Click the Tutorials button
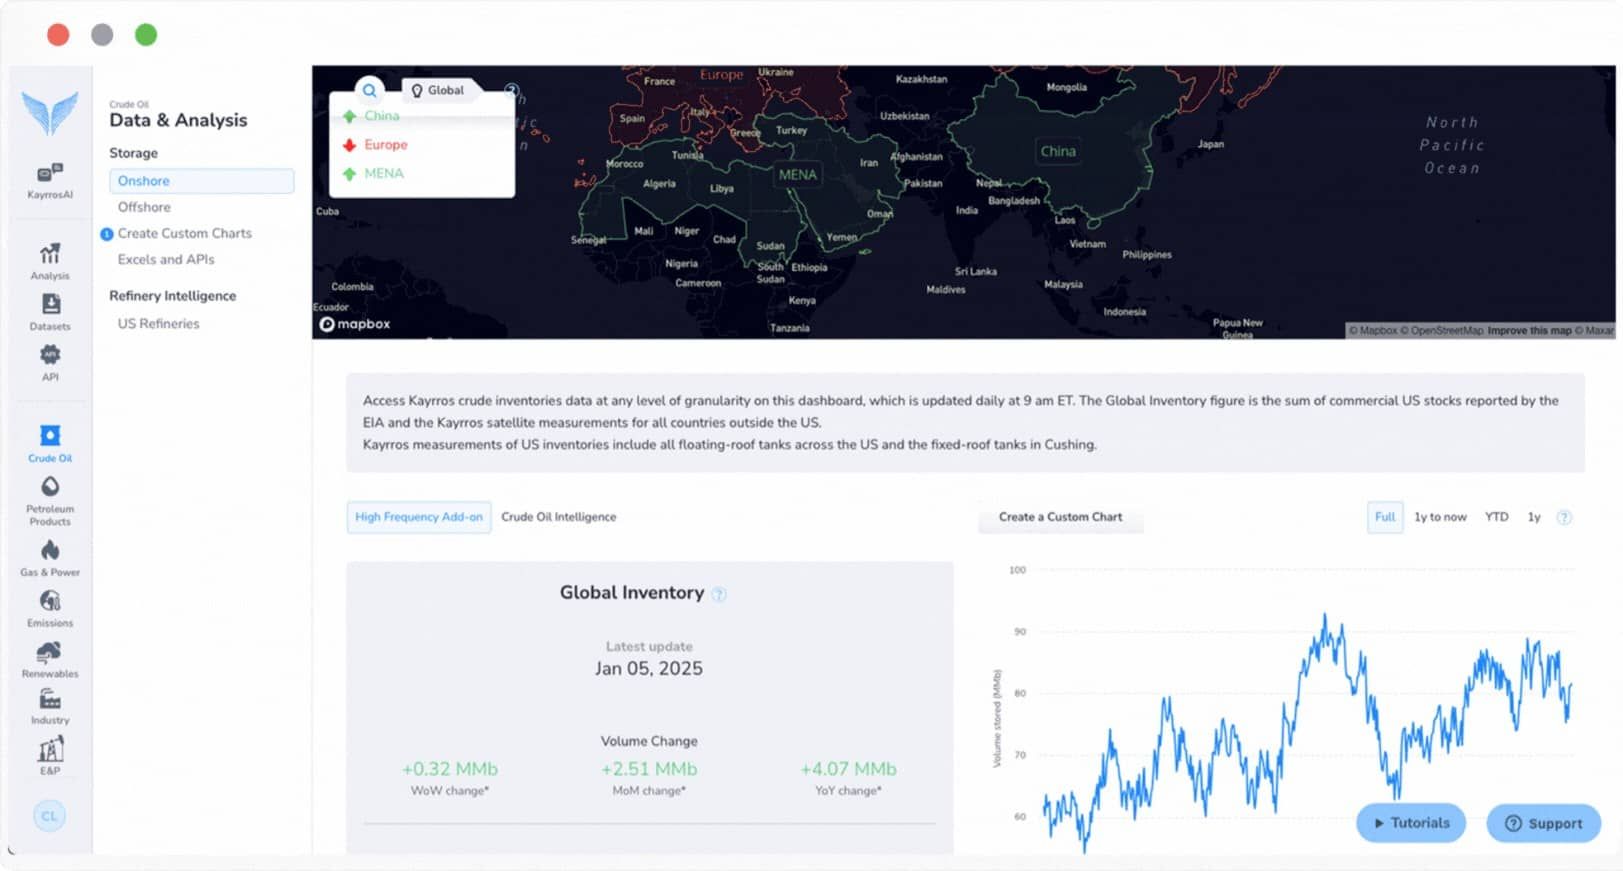Viewport: 1623px width, 871px height. tap(1411, 823)
